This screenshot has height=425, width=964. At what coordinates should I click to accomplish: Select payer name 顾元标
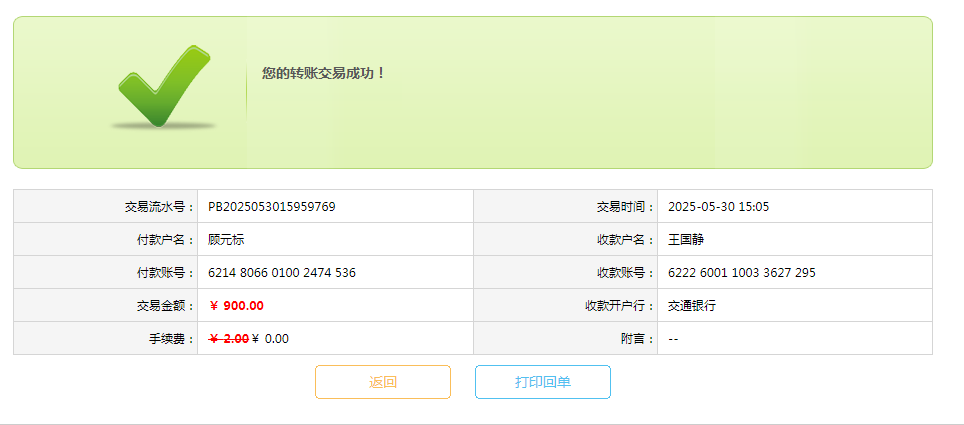pos(226,240)
